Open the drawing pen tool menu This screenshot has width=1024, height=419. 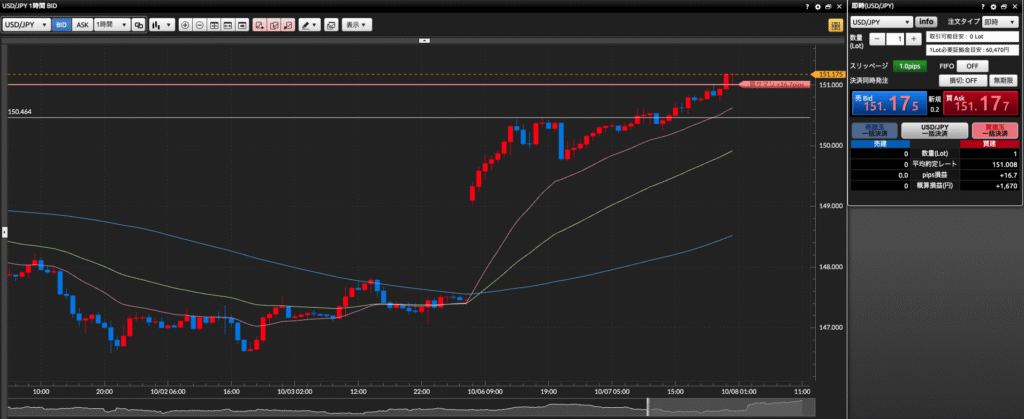click(x=309, y=24)
